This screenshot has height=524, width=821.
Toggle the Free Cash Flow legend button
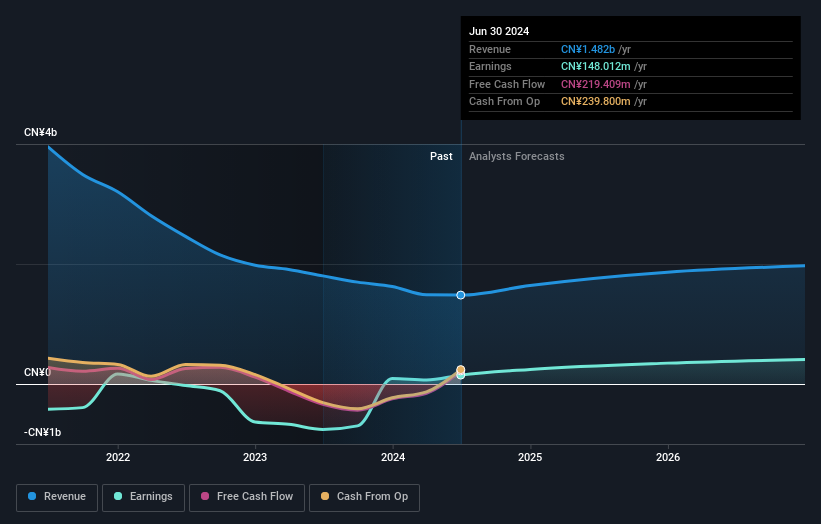pyautogui.click(x=247, y=497)
